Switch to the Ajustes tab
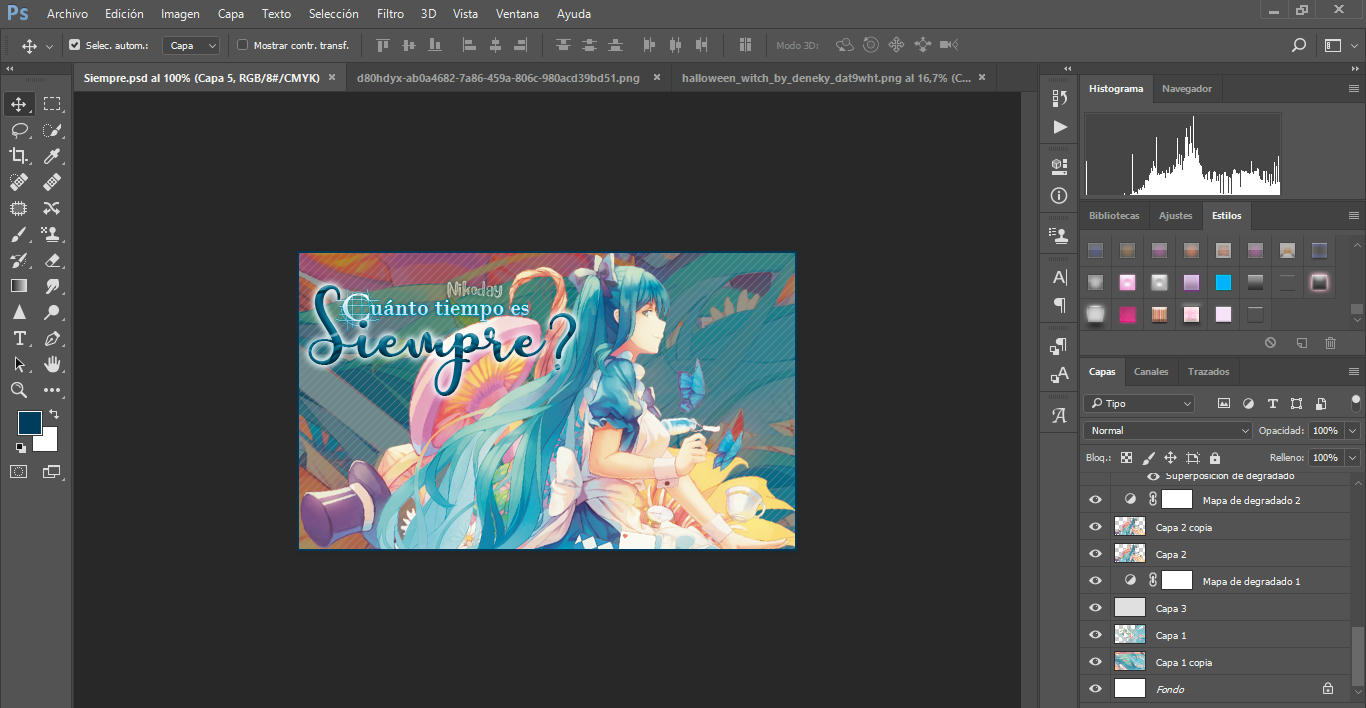The width and height of the screenshot is (1366, 708). point(1176,215)
